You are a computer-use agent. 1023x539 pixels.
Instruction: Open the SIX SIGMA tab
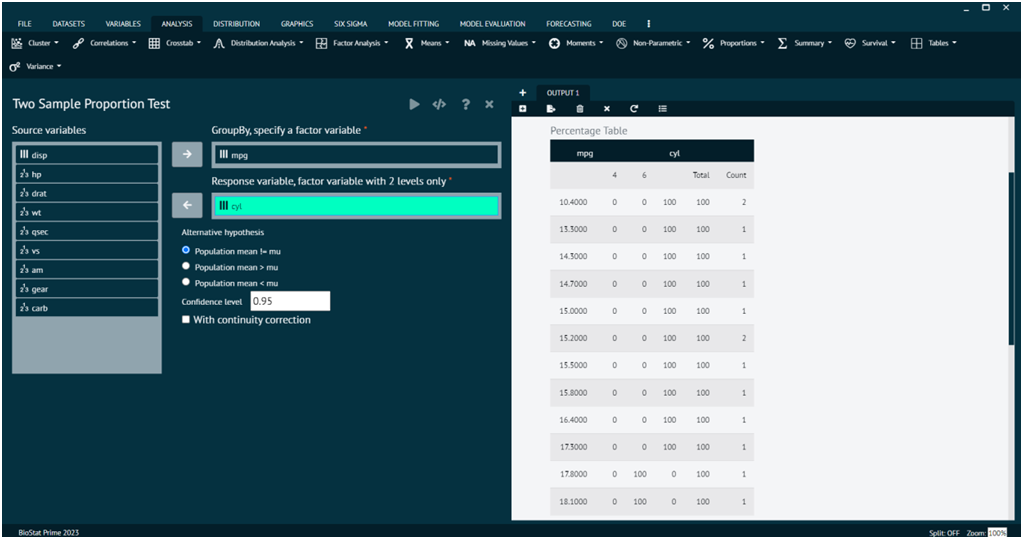click(x=351, y=23)
